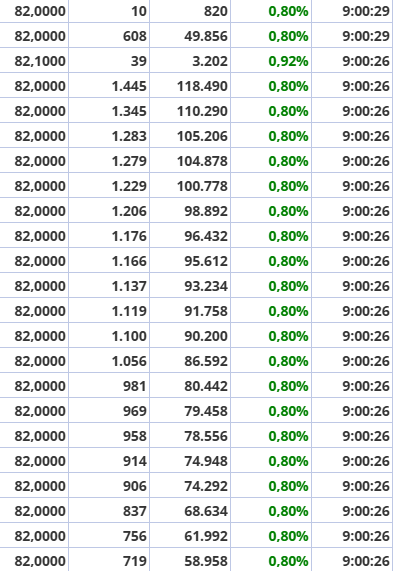Click volume cell reading 1.166
Screen dimensions: 395x576
(109, 261)
